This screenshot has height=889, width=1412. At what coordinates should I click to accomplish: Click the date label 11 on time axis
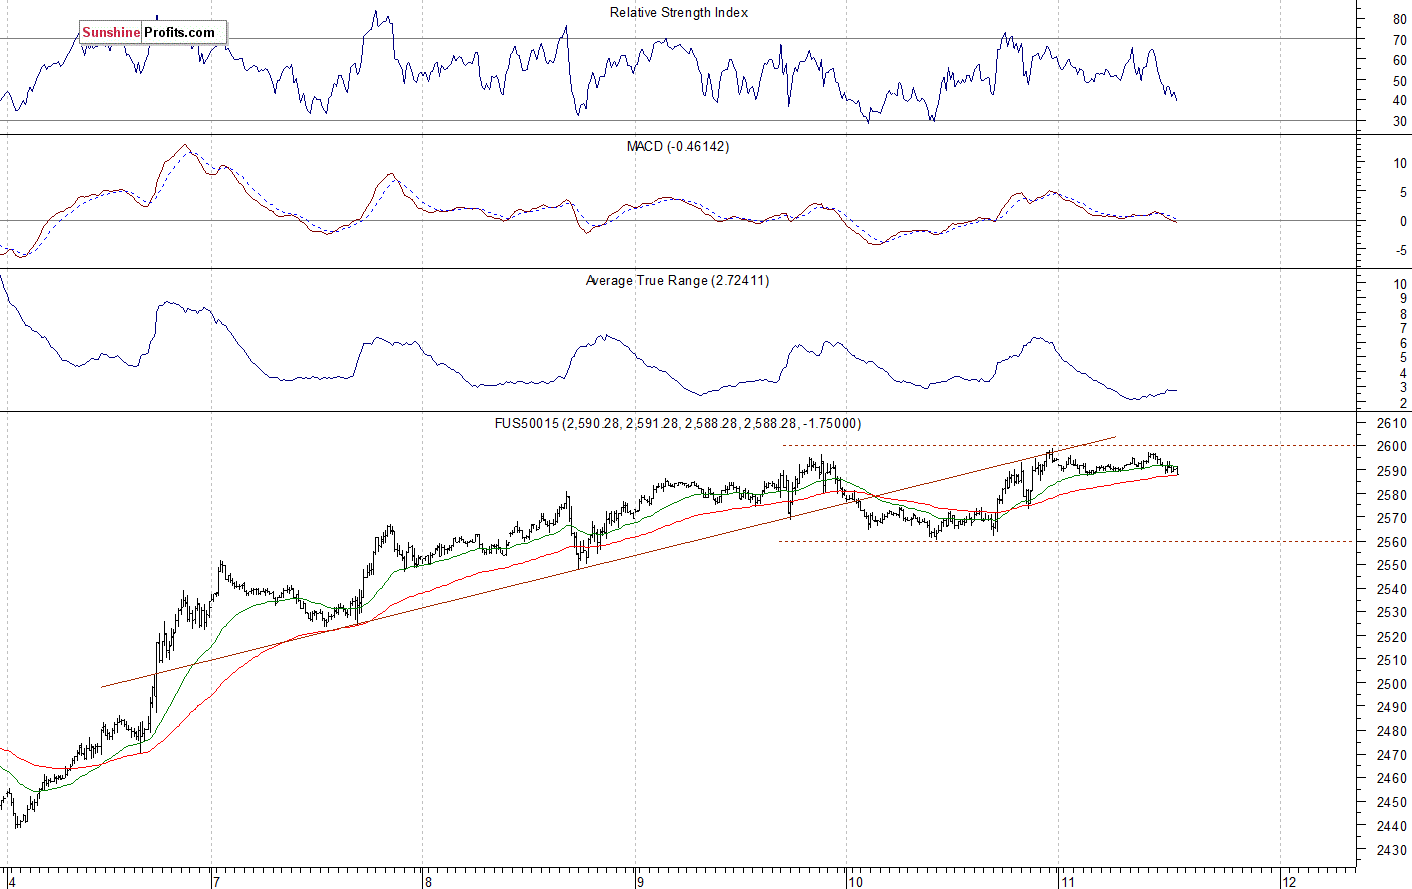(x=1067, y=882)
